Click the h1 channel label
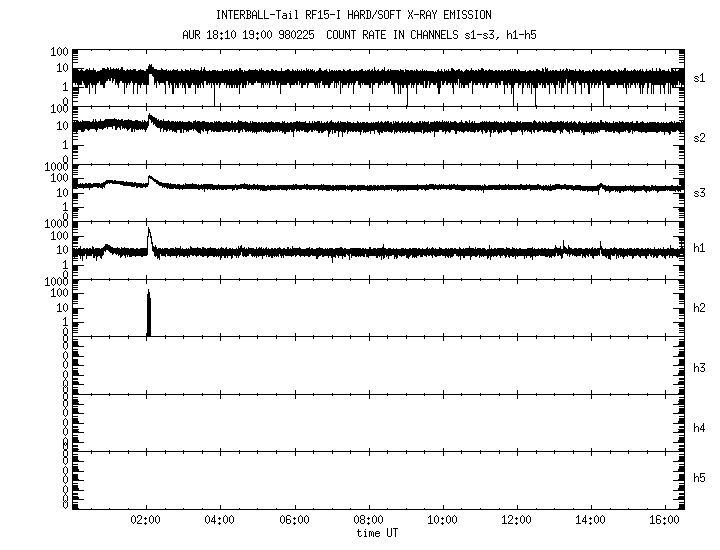This screenshot has width=720, height=550. coord(699,249)
